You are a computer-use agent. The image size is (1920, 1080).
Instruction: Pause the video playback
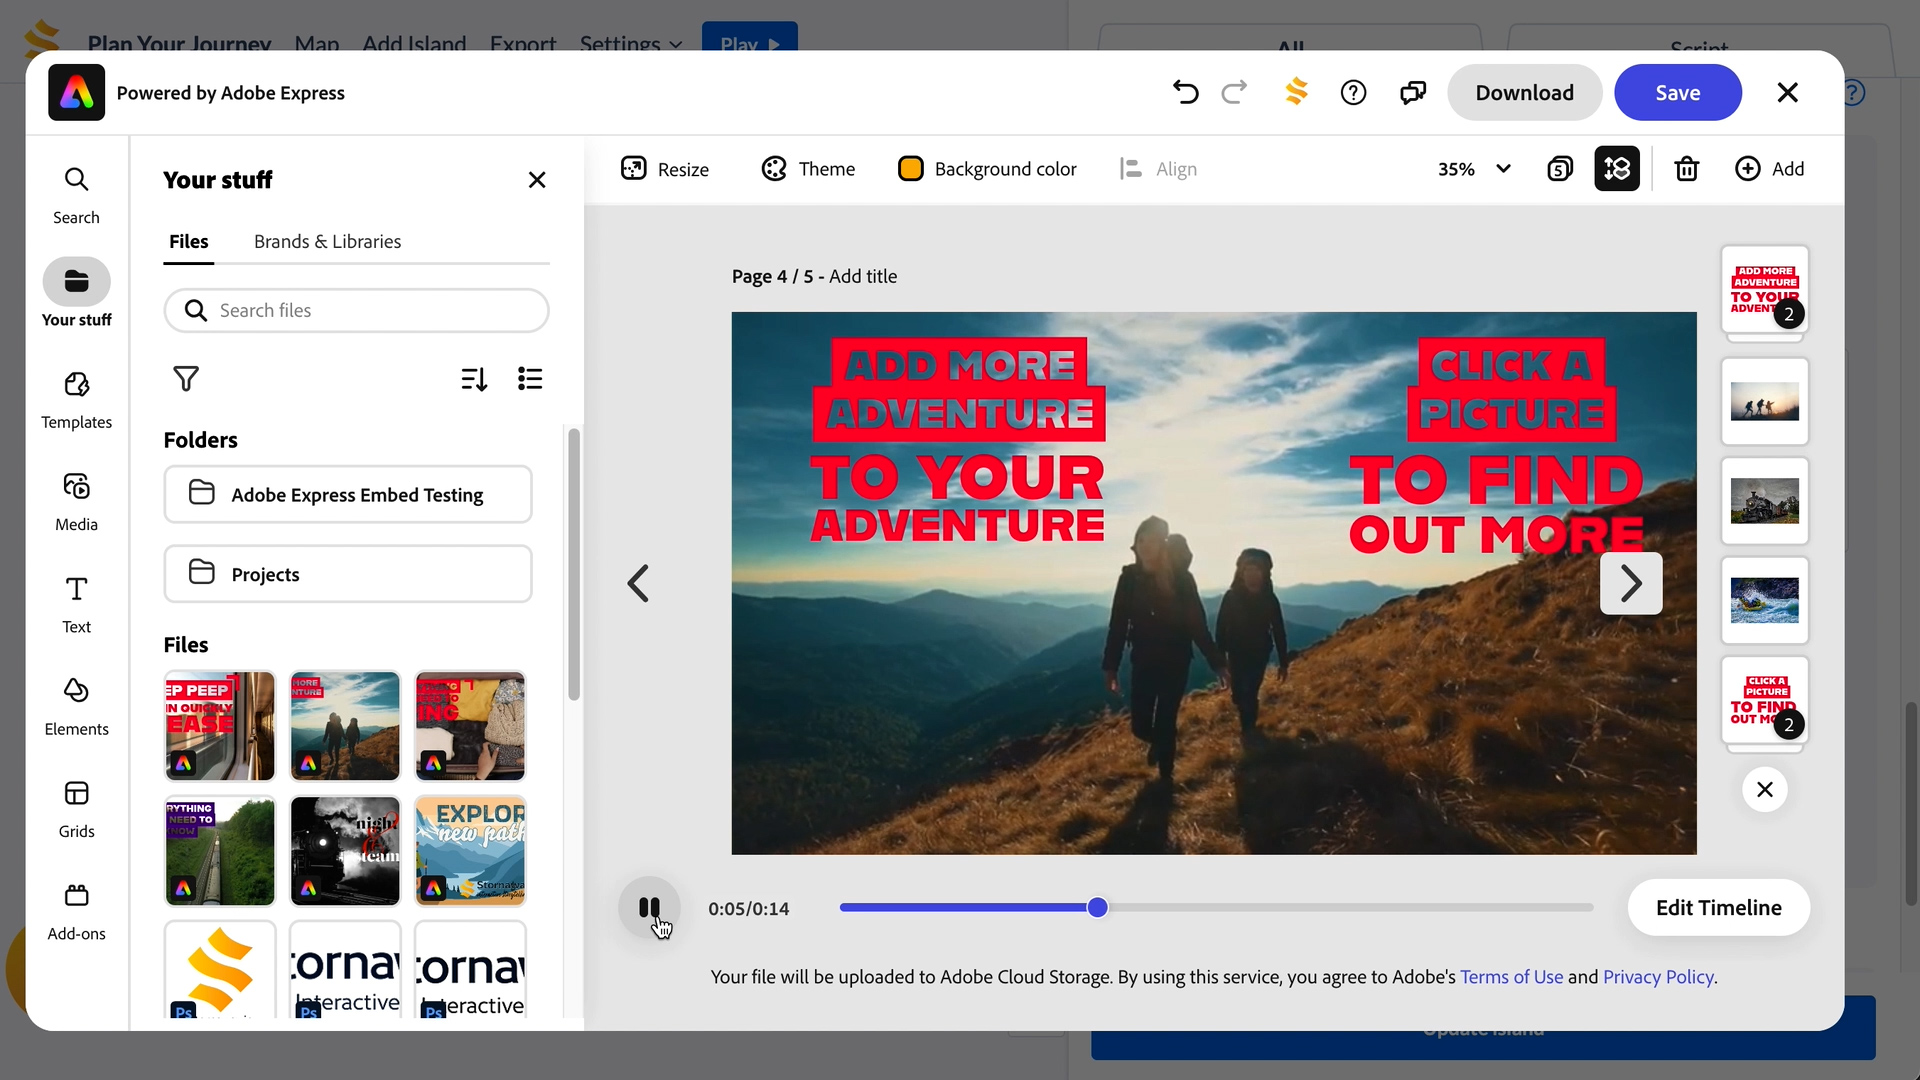pyautogui.click(x=649, y=908)
